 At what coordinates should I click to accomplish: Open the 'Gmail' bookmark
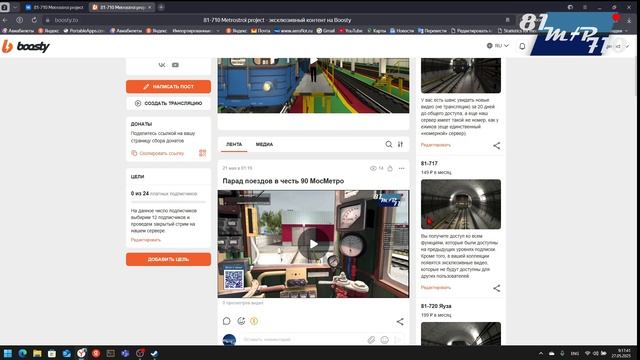tap(325, 31)
